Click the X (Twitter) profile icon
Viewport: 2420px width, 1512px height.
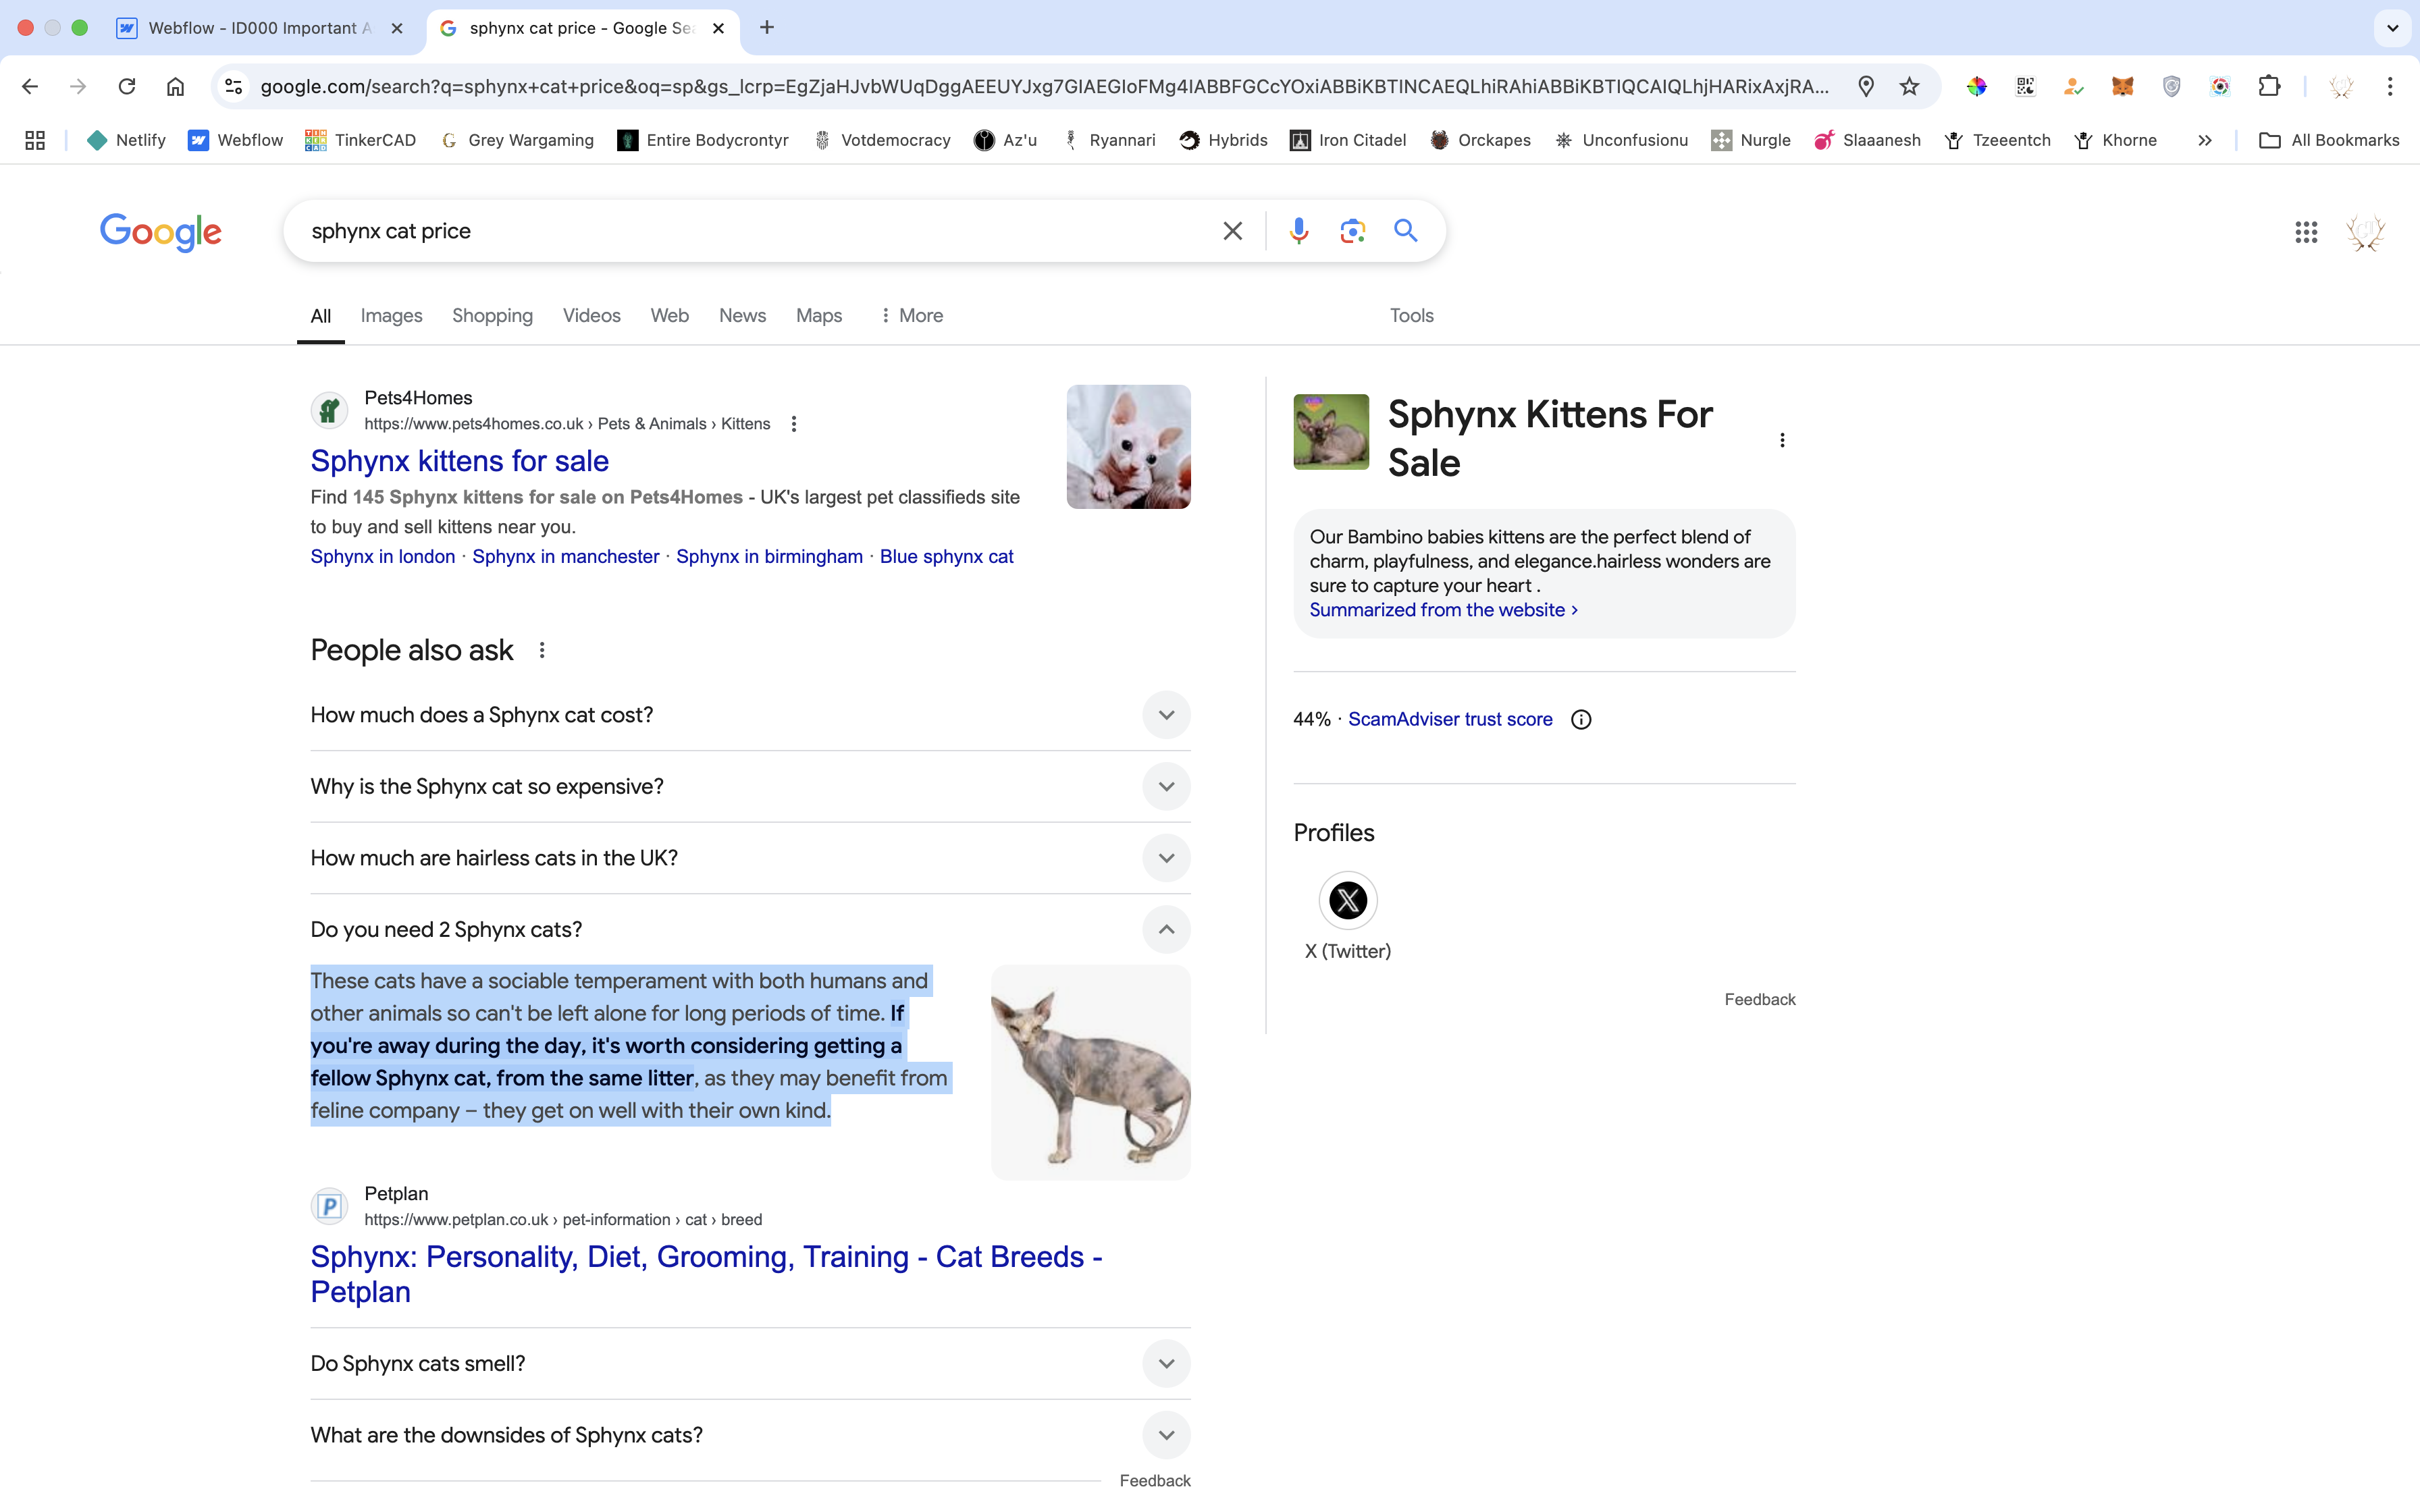1347,900
